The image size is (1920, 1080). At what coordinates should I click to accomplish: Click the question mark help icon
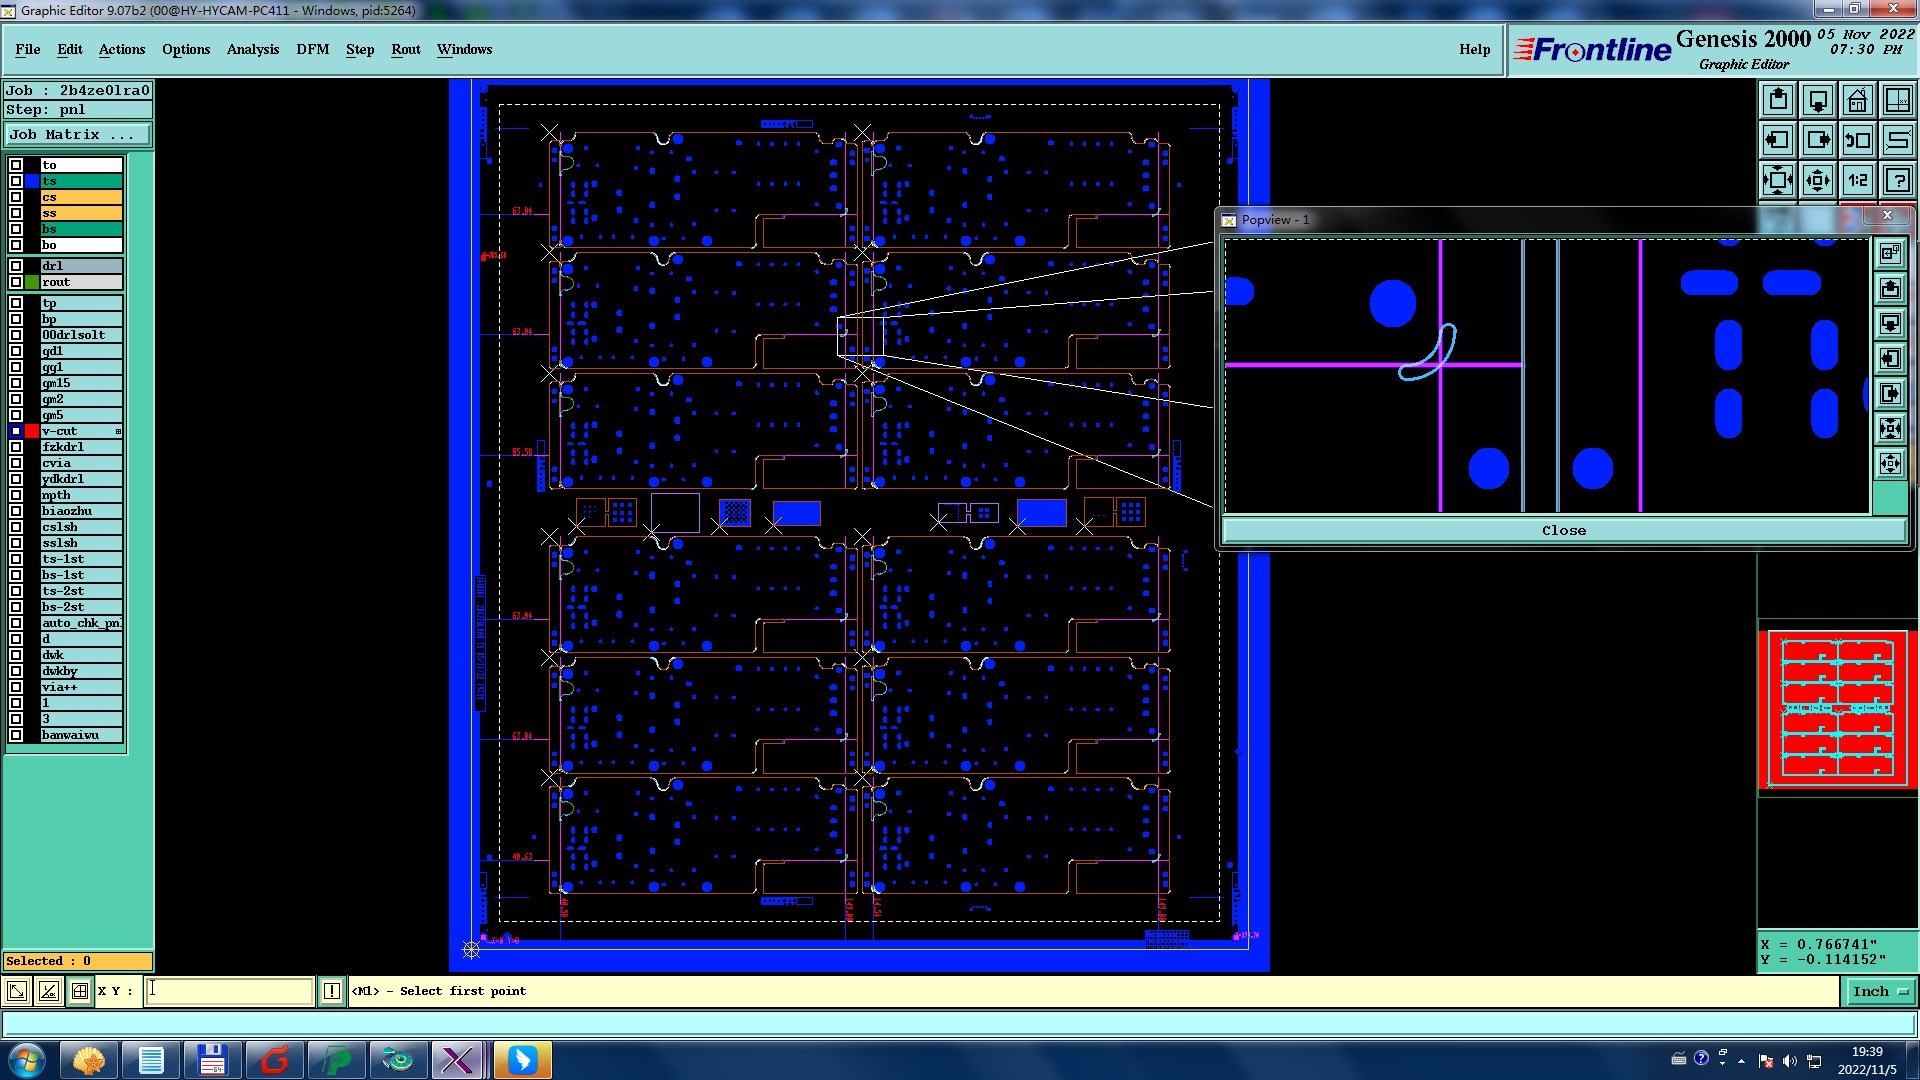pyautogui.click(x=1897, y=180)
